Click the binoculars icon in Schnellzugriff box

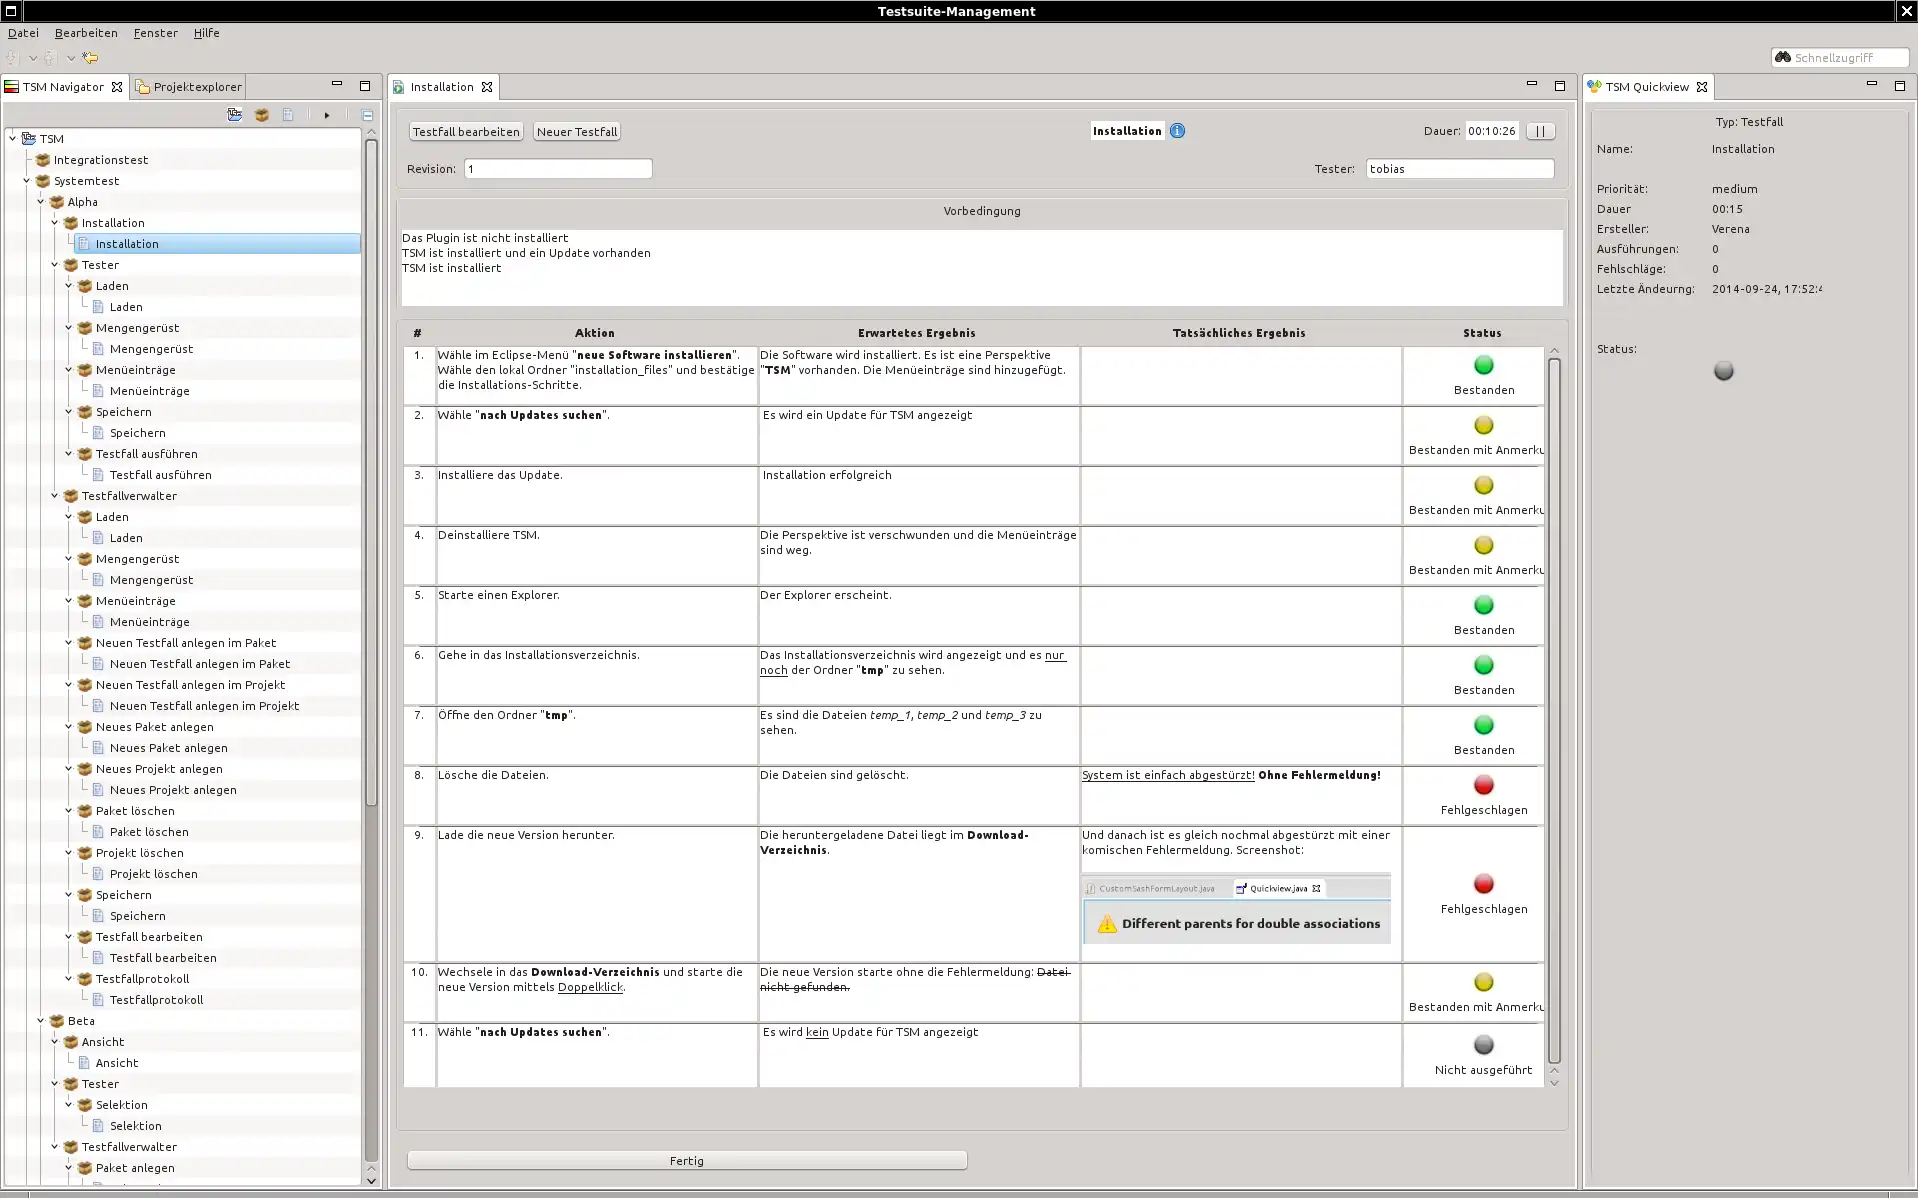pos(1783,57)
